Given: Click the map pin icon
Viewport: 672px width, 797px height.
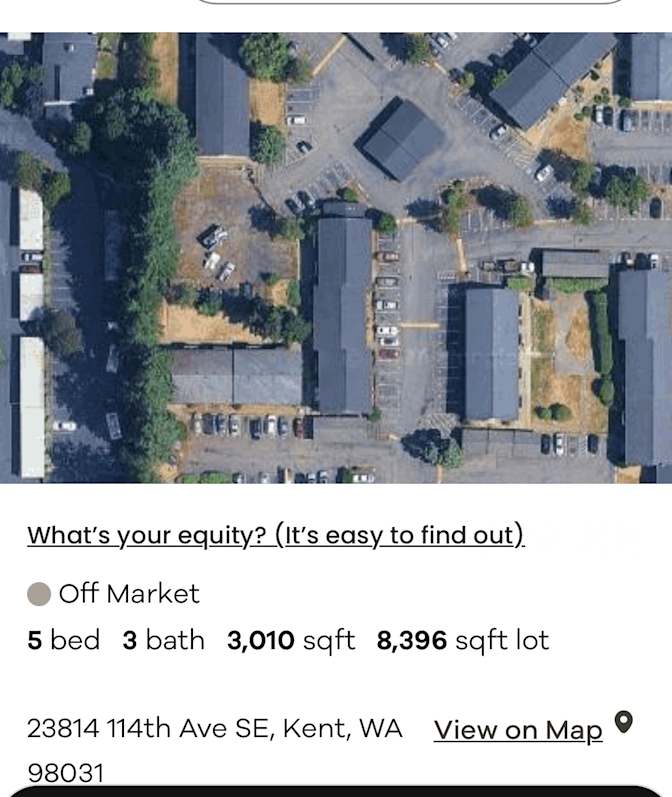Looking at the screenshot, I should (x=624, y=722).
